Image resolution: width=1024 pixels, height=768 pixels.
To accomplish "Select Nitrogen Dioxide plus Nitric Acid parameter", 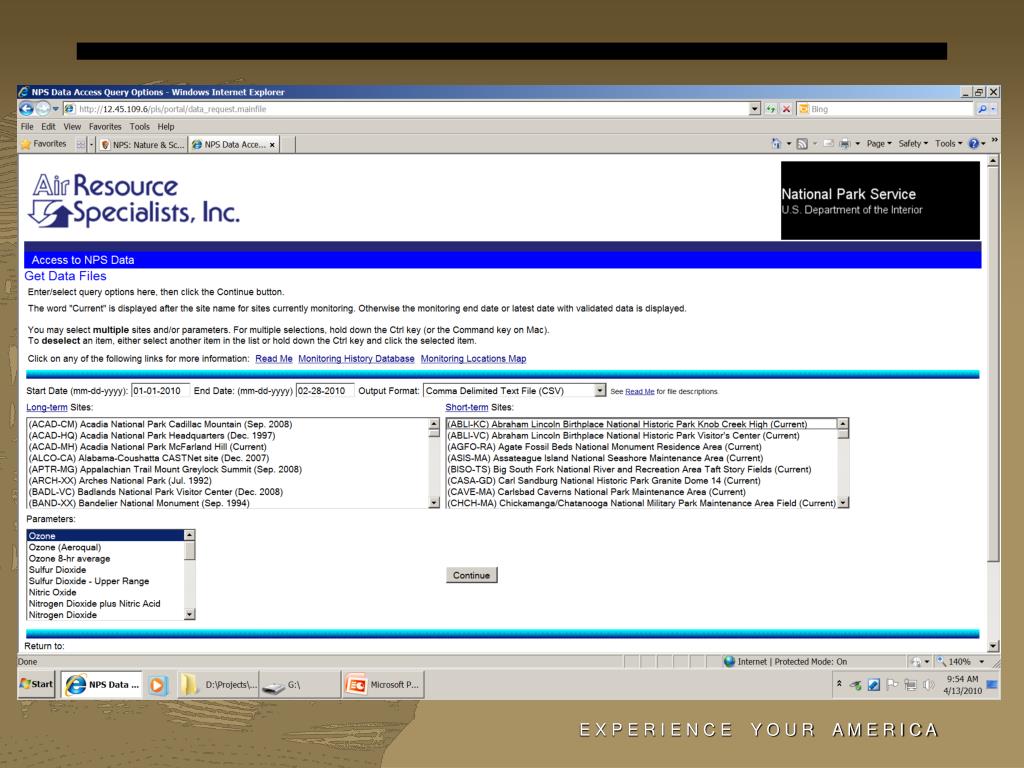I will (106, 603).
